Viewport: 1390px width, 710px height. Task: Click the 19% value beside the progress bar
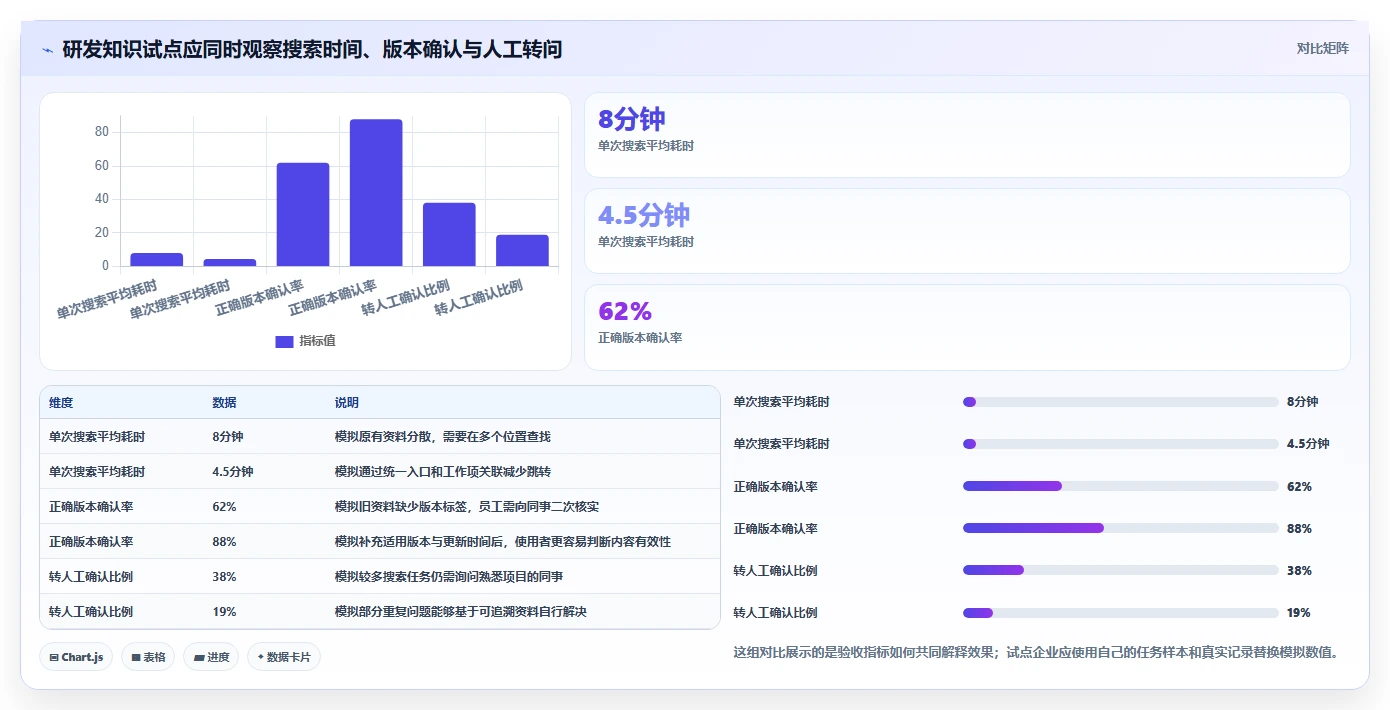[x=1299, y=613]
